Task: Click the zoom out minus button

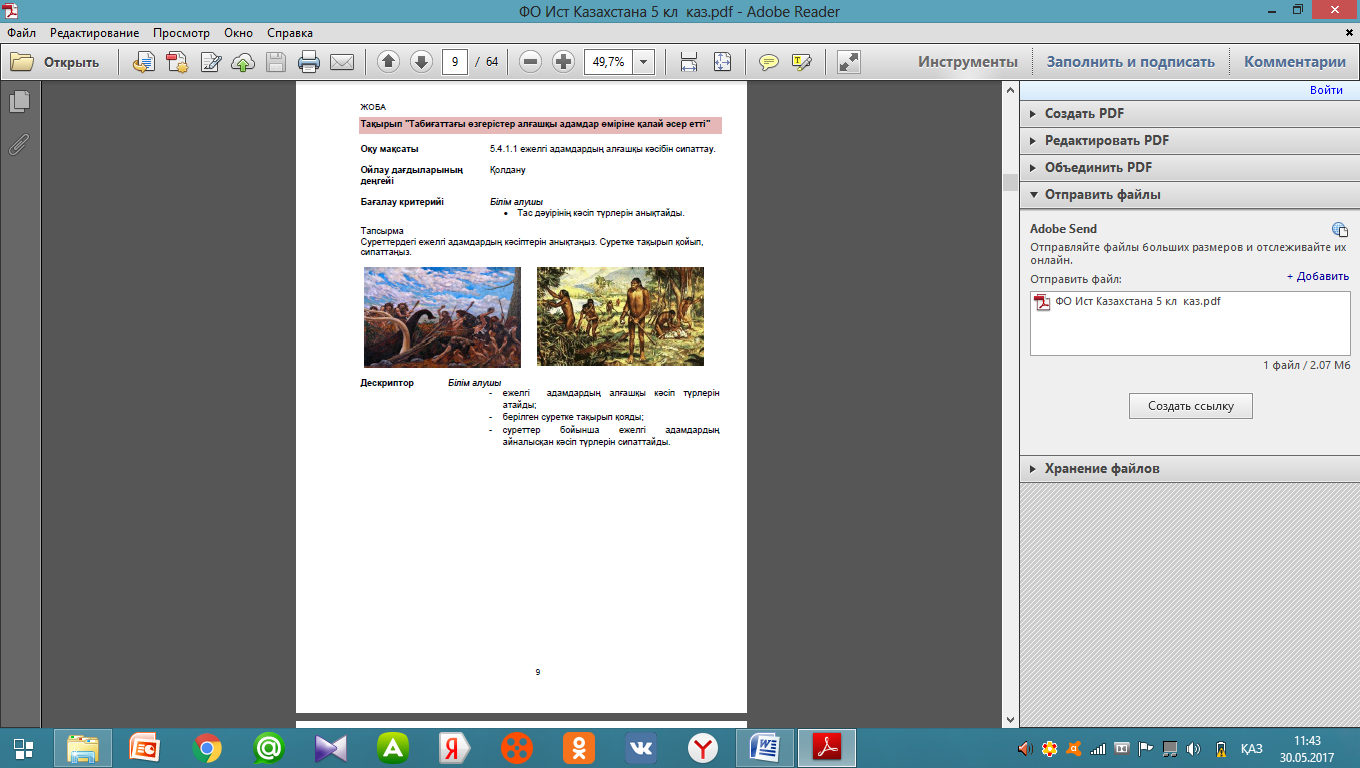Action: 531,62
